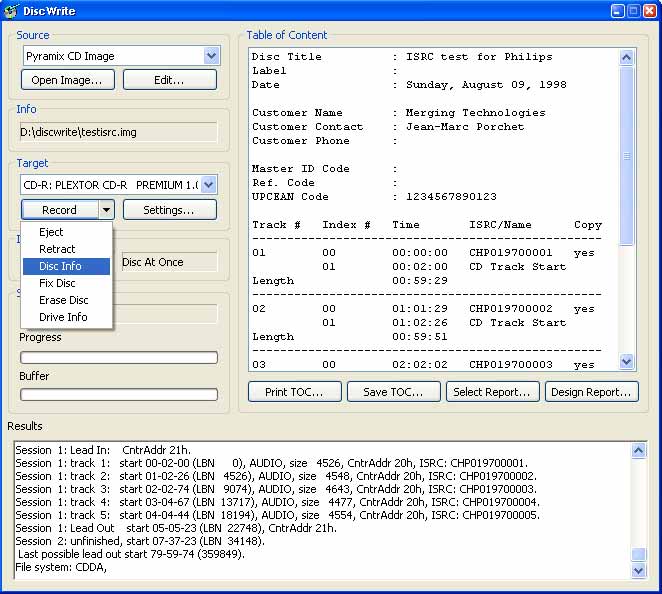The width and height of the screenshot is (662, 594).
Task: Click the DiscWrite title bar app icon
Action: tap(13, 11)
